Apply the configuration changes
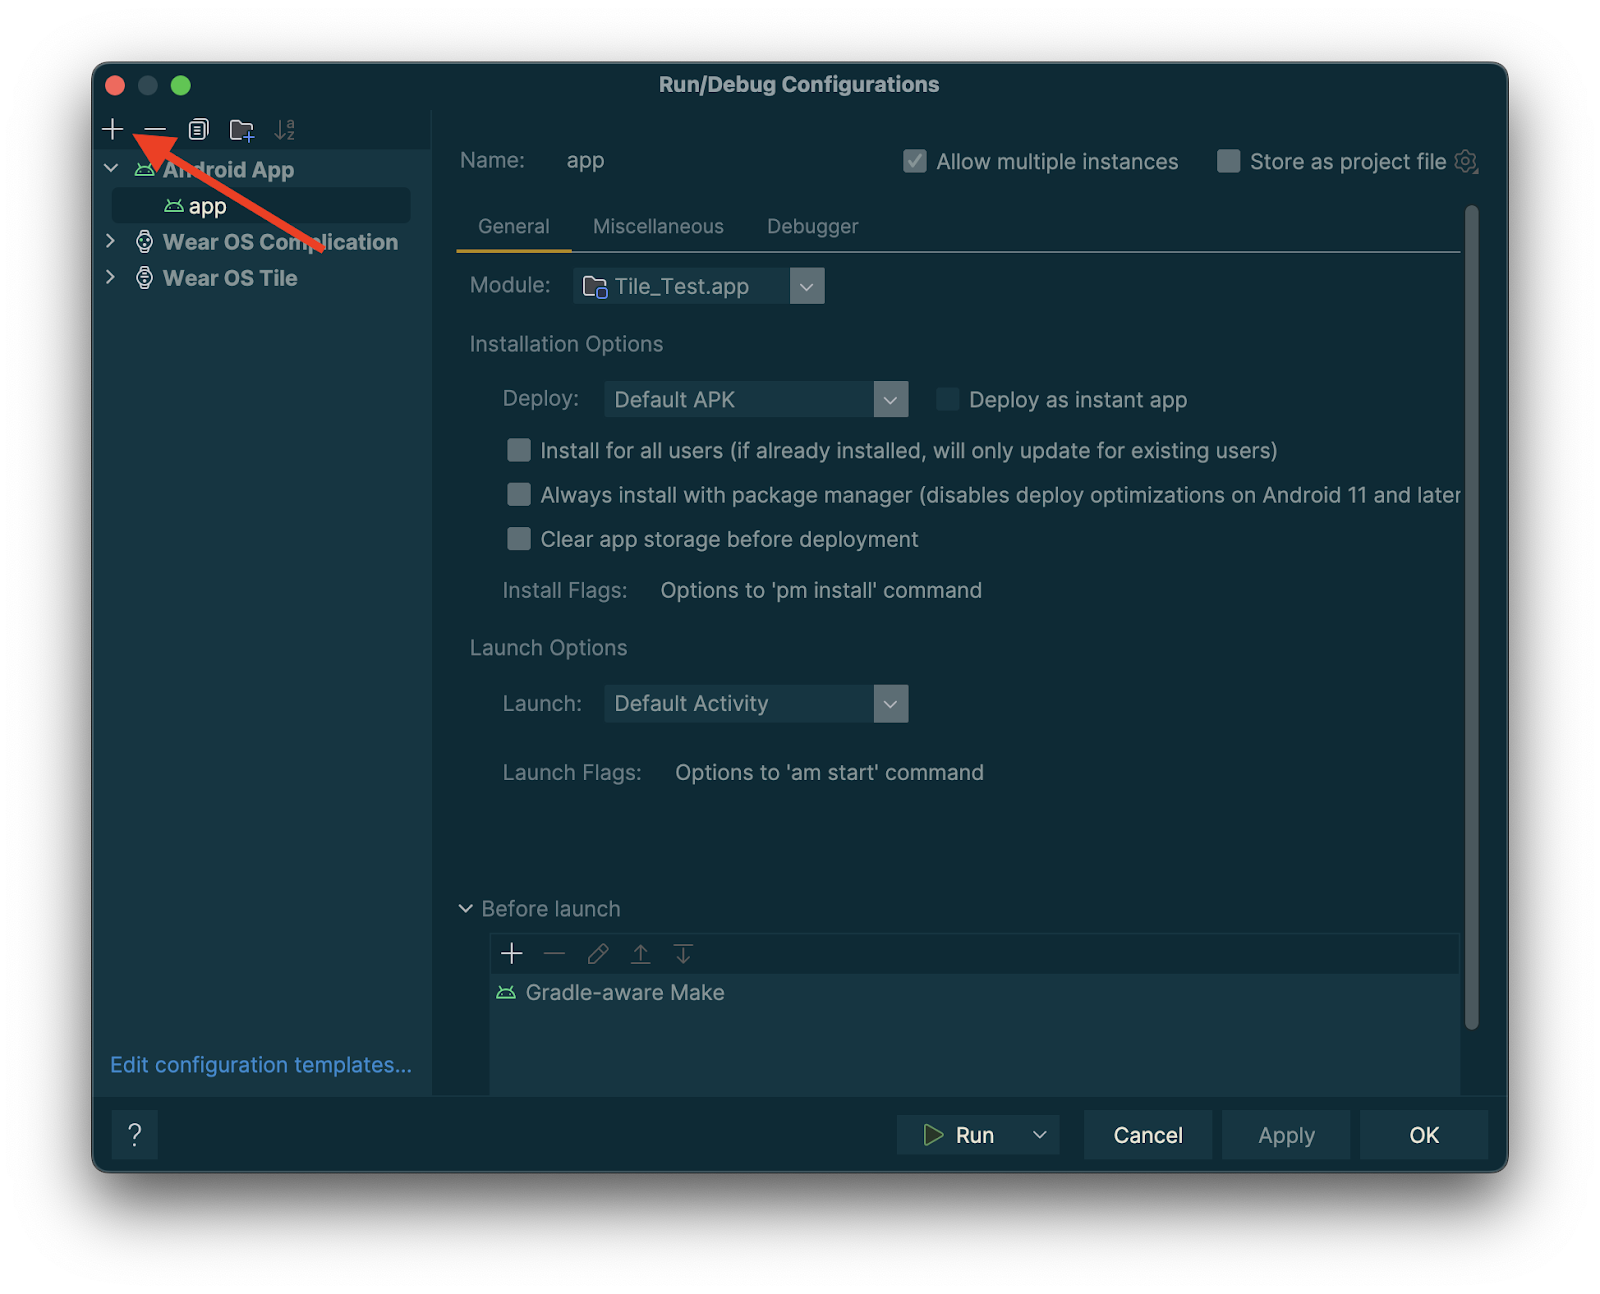Viewport: 1600px width, 1294px height. [1286, 1134]
